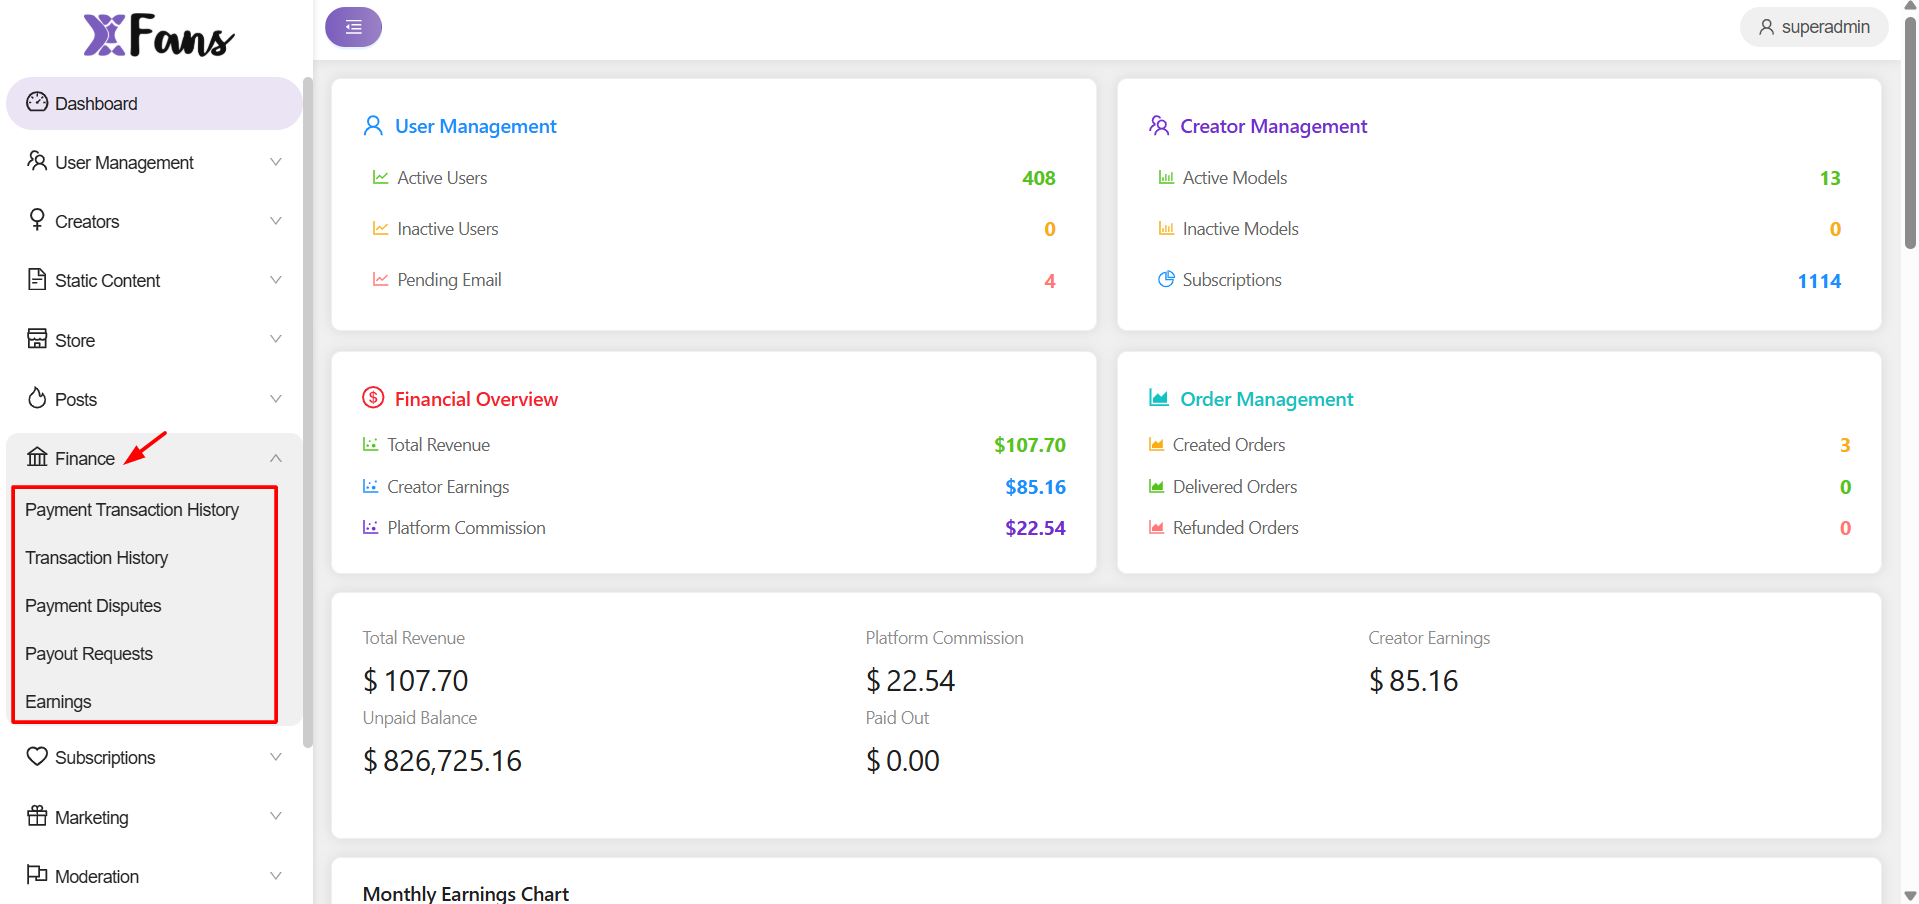Select Payment Disputes submenu item
This screenshot has height=904, width=1919.
pos(93,606)
